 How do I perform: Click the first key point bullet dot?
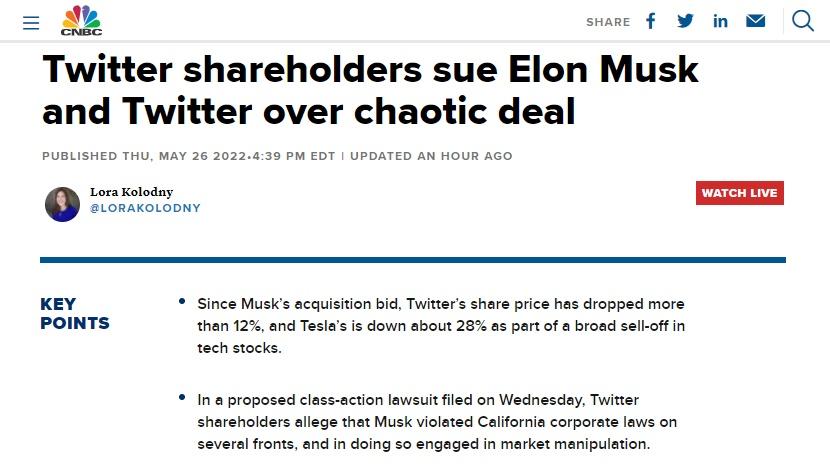click(x=182, y=301)
